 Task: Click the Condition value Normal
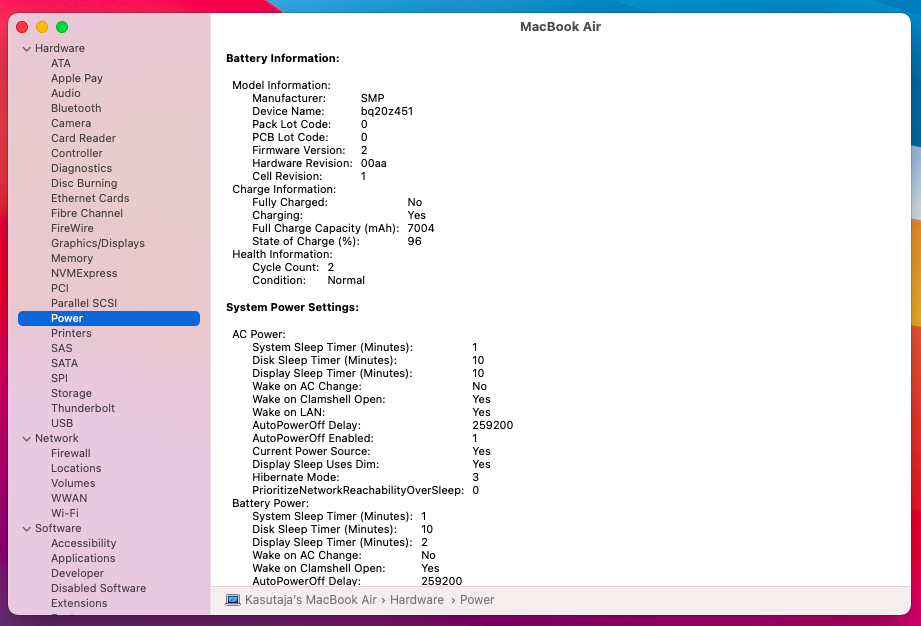[346, 280]
